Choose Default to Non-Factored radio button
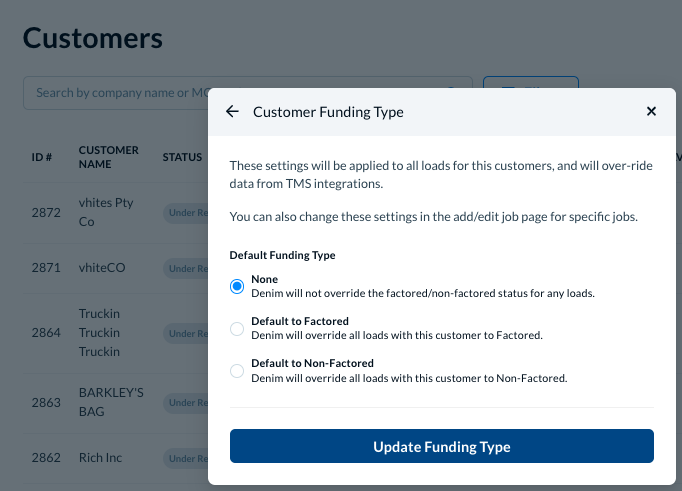Viewport: 682px width, 491px height. click(237, 370)
